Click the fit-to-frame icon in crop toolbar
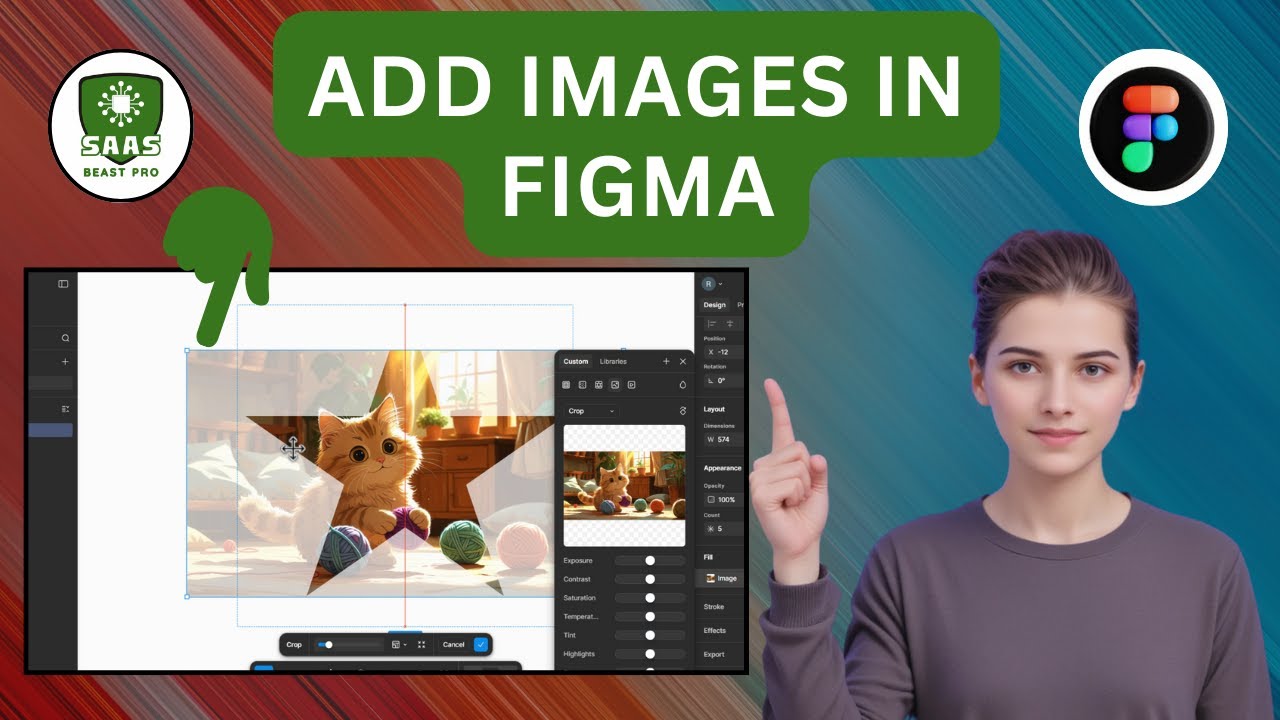 click(421, 645)
